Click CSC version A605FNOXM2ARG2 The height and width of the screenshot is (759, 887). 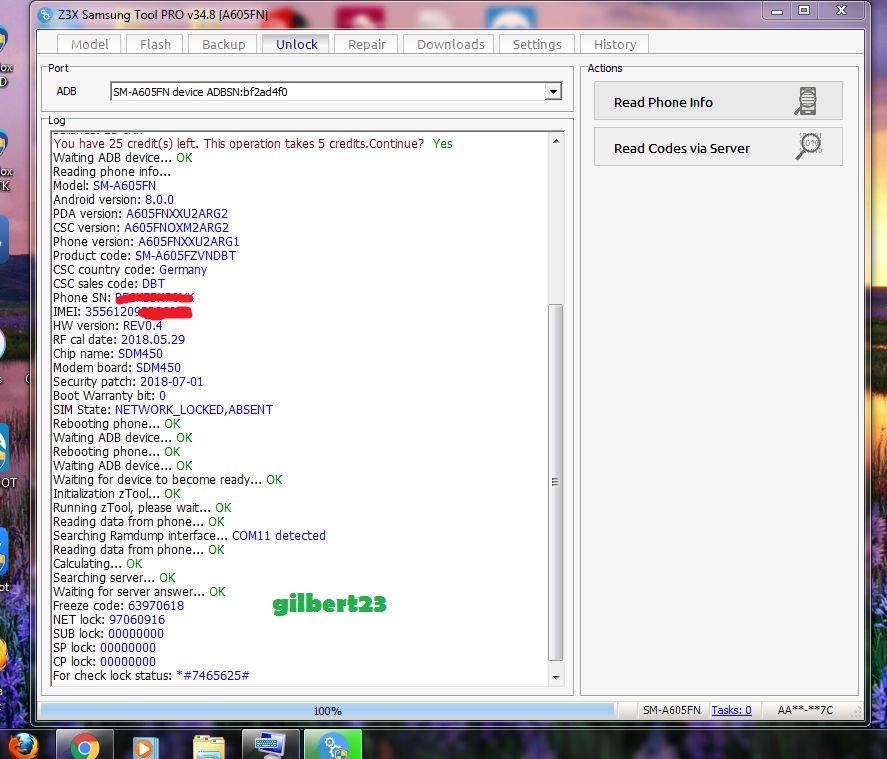click(176, 228)
